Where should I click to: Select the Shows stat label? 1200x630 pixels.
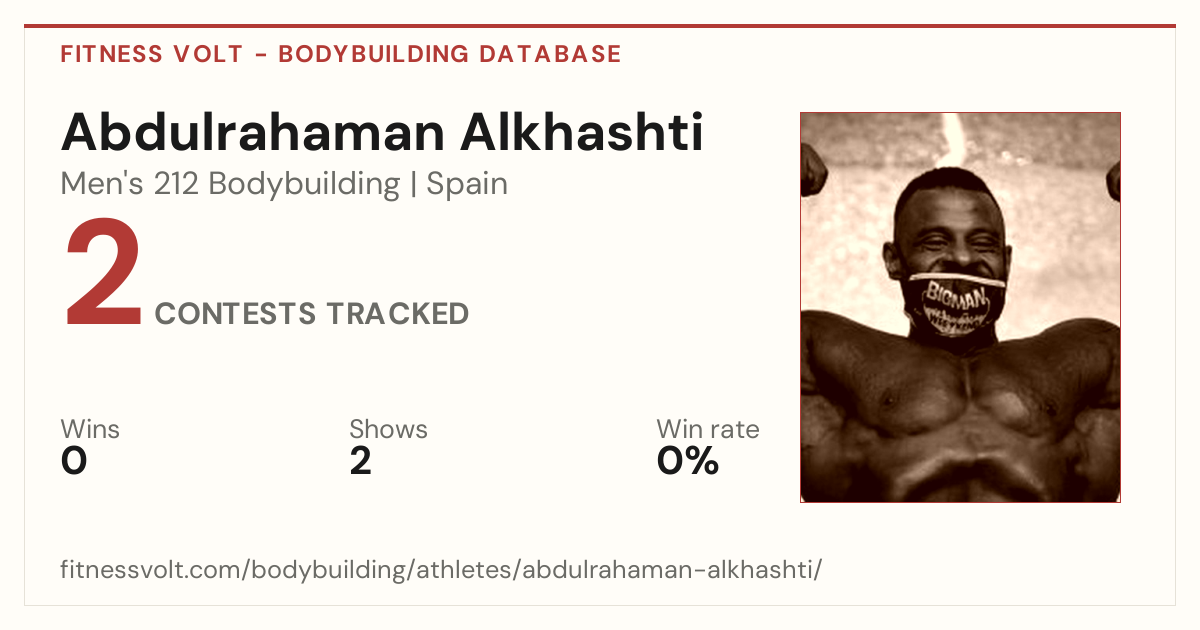pyautogui.click(x=388, y=429)
